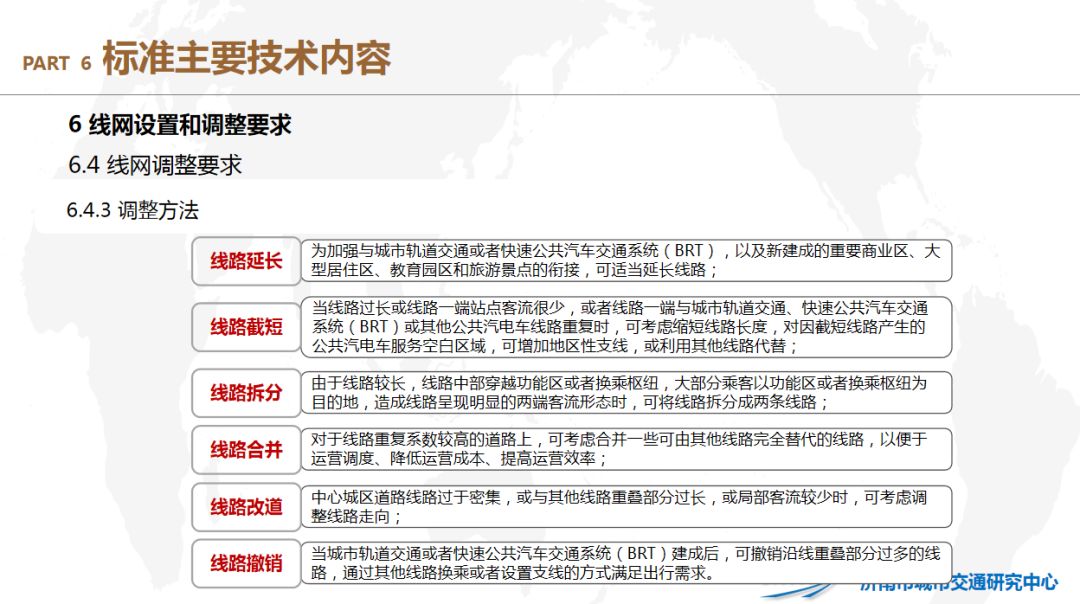The height and width of the screenshot is (604, 1080).
Task: Click the 线路延长 label box
Action: point(246,261)
